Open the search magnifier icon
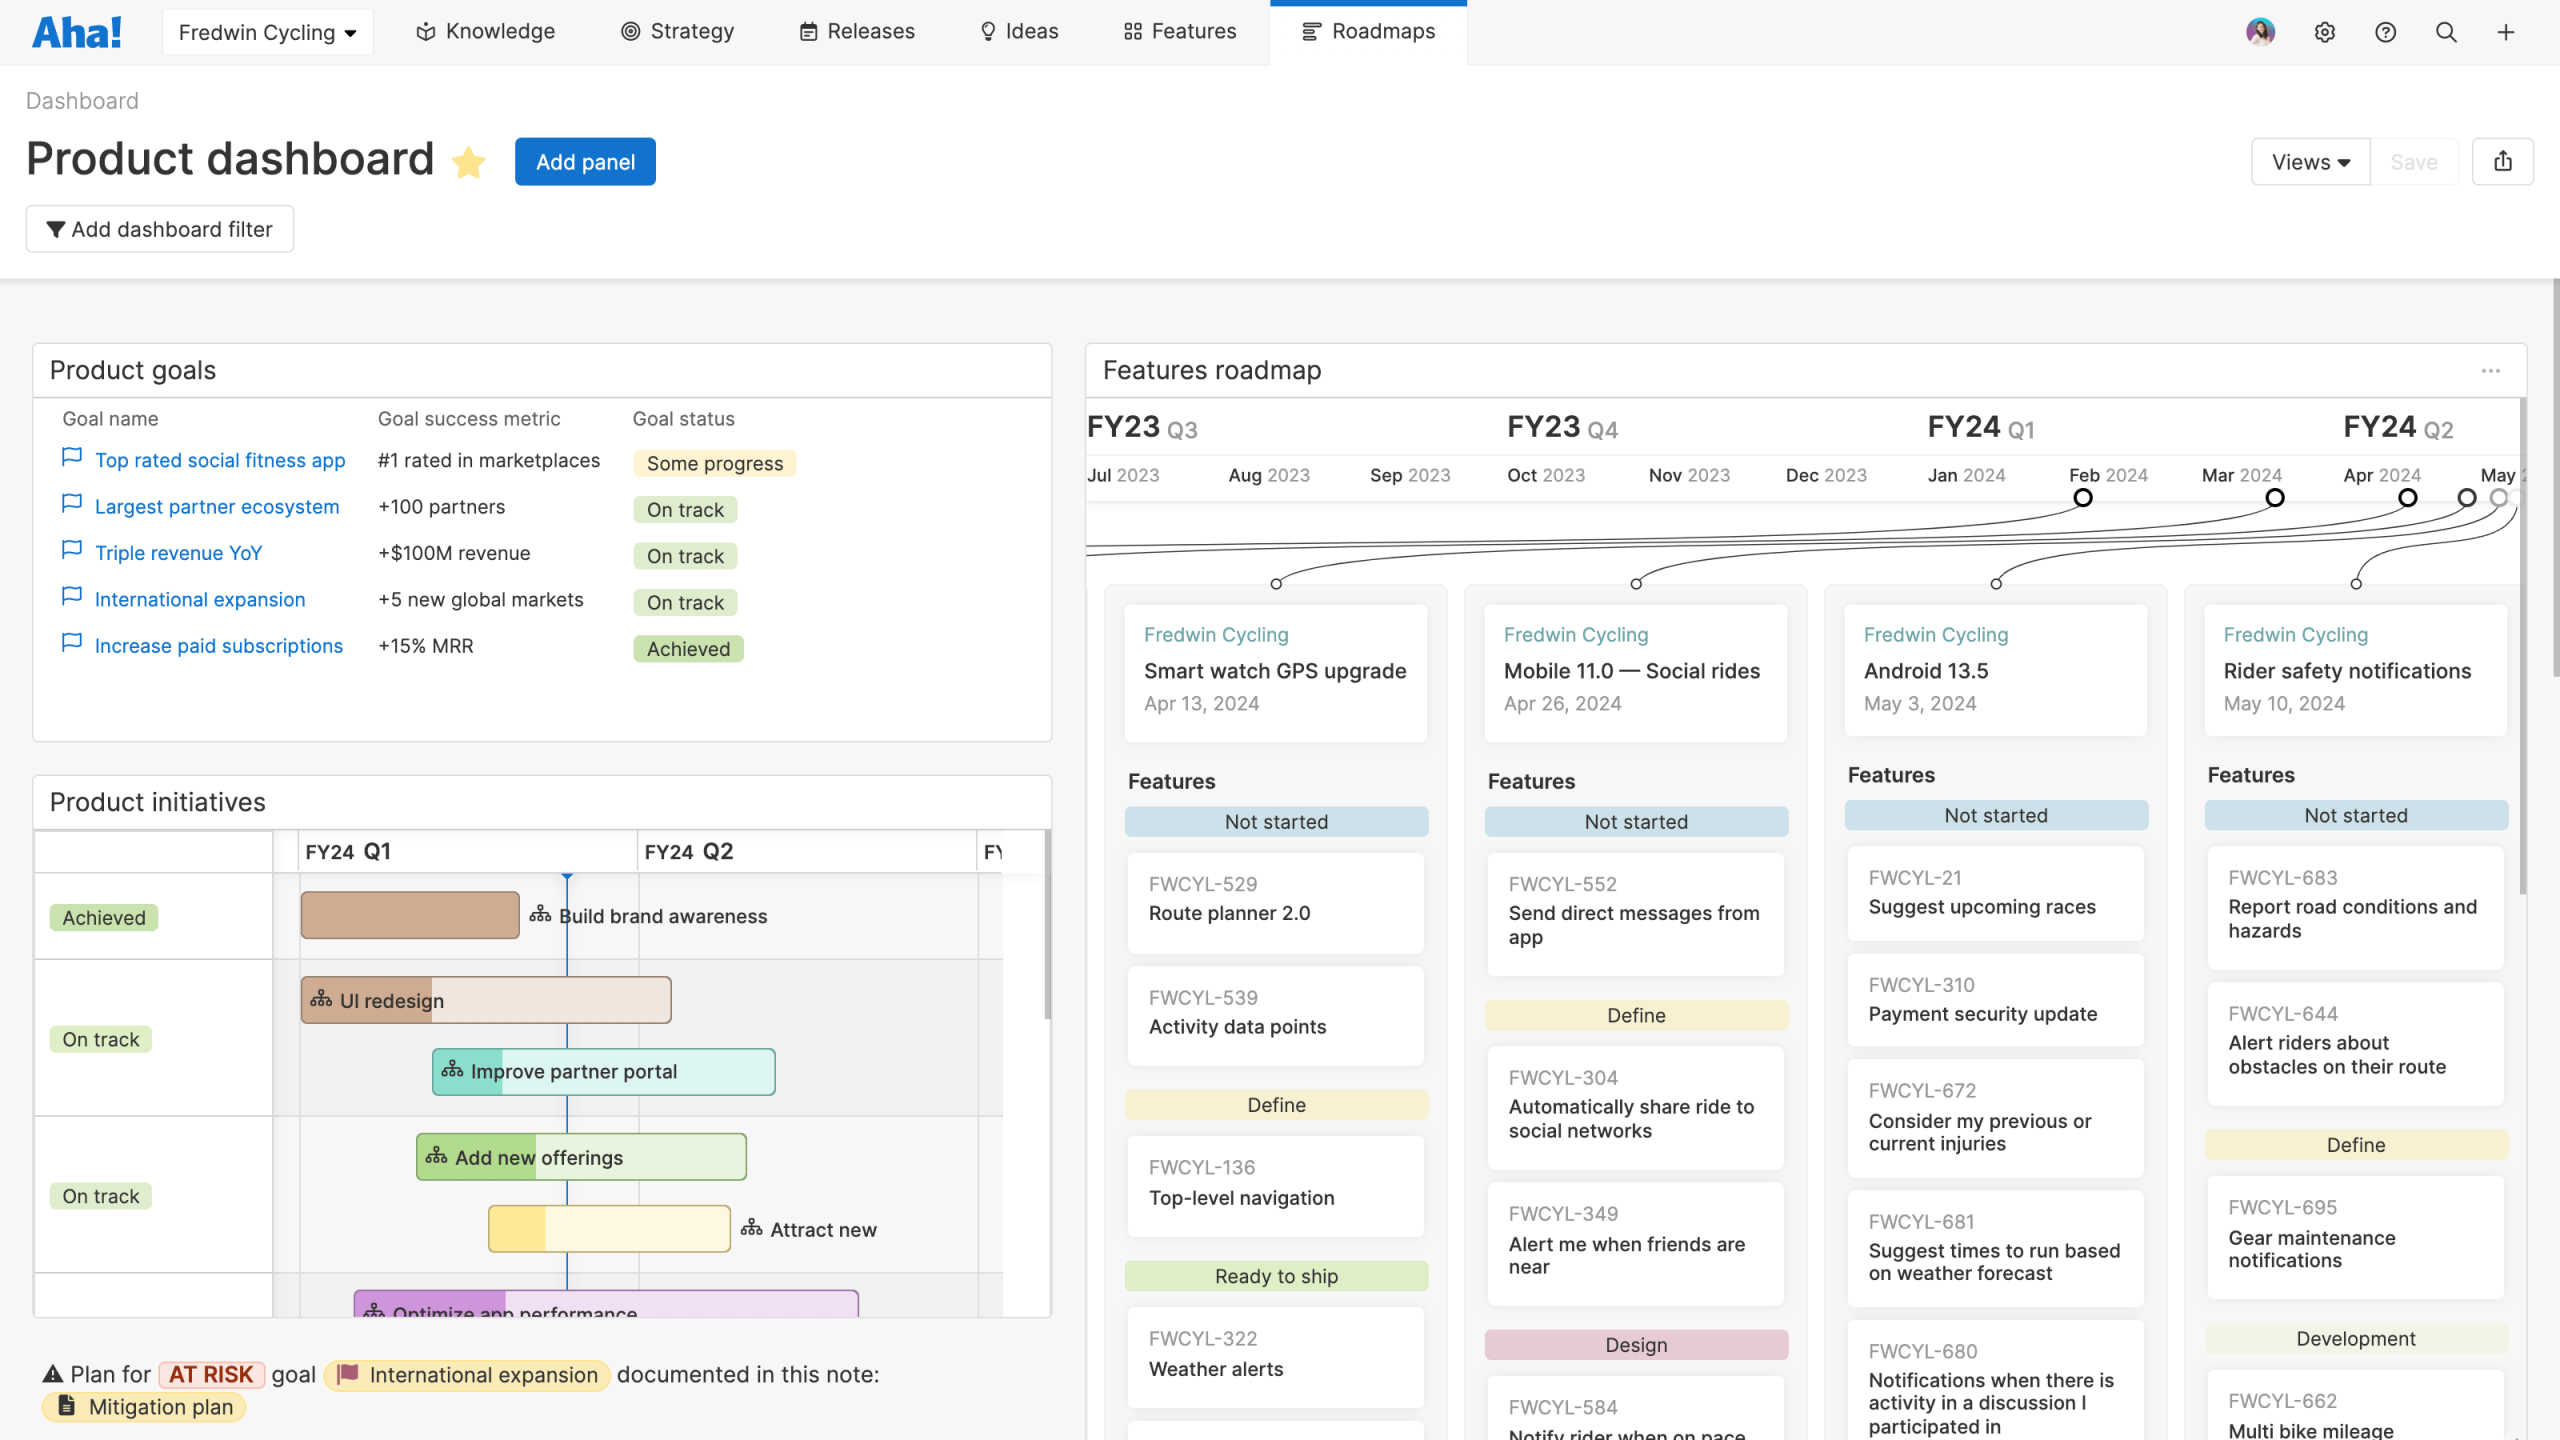The width and height of the screenshot is (2560, 1440). tap(2446, 32)
